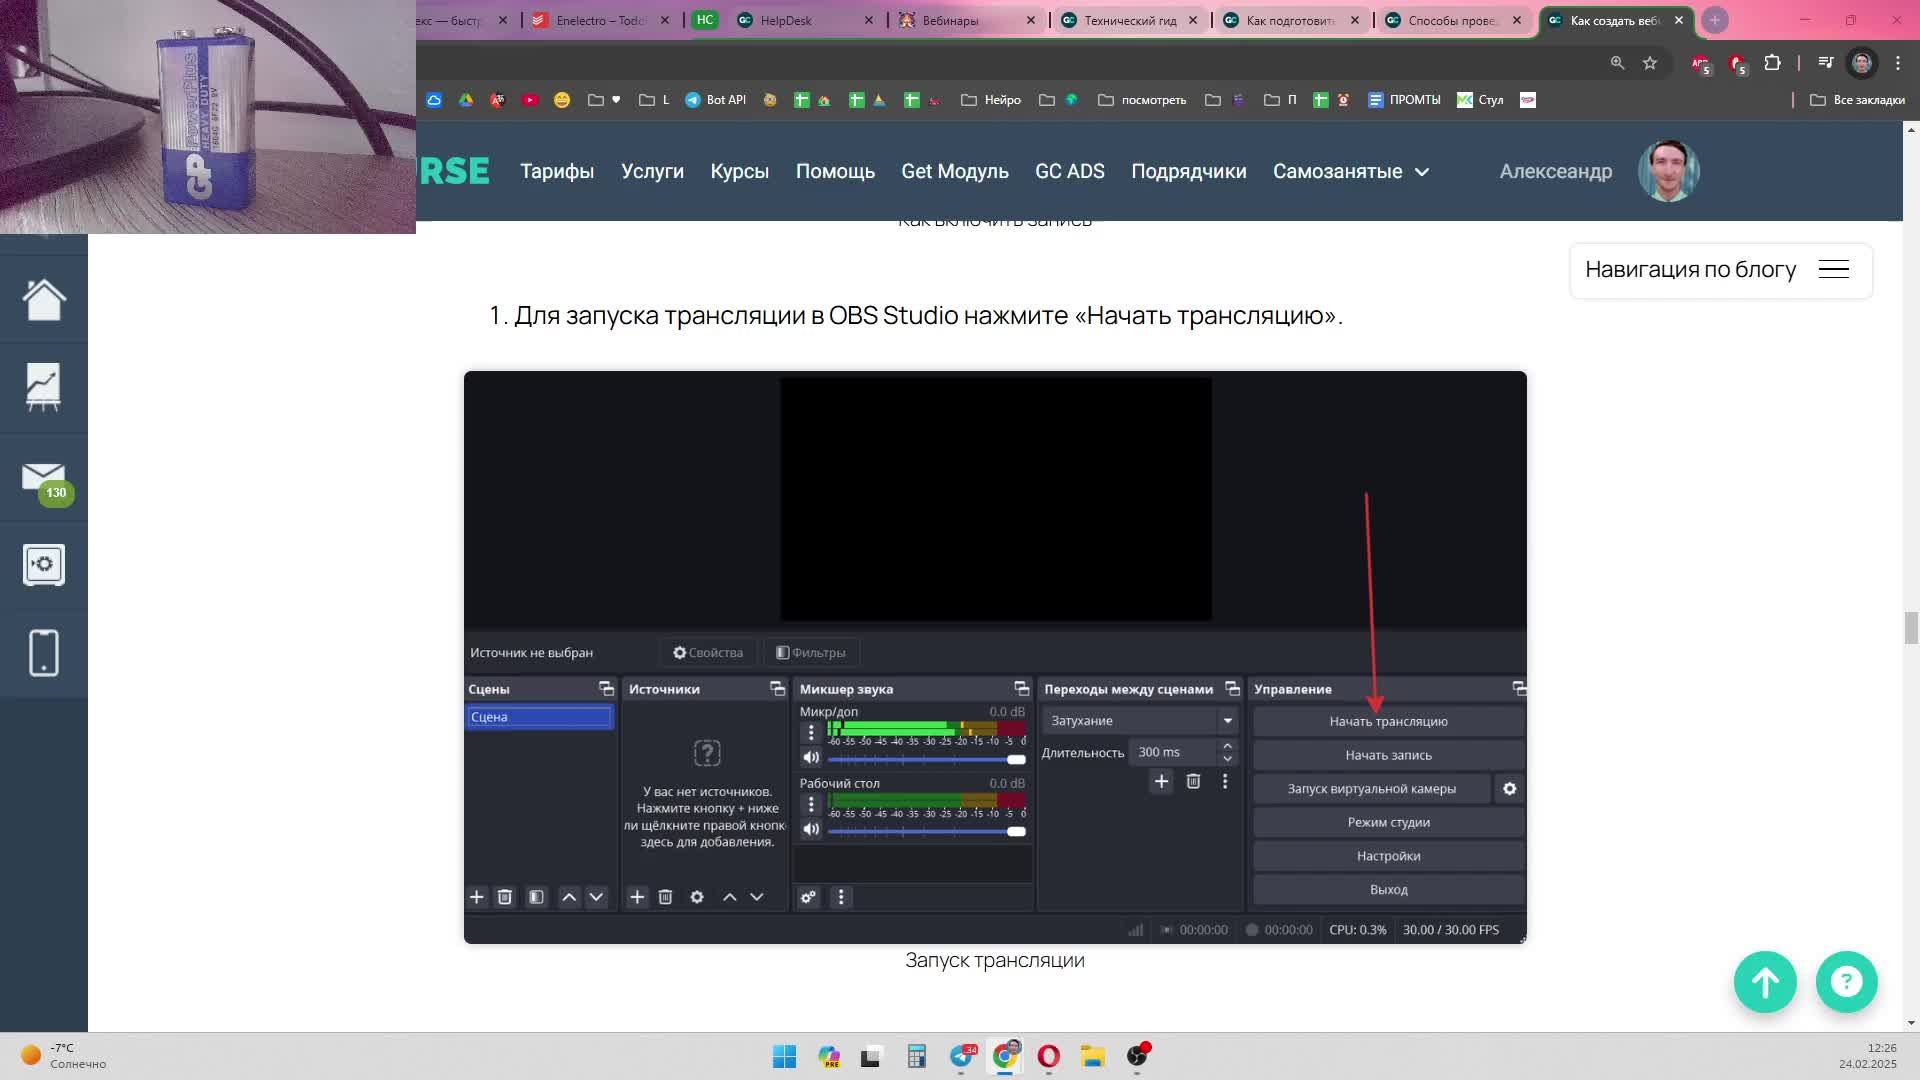Open the chart presentation icon in sidebar
This screenshot has height=1080, width=1920.
click(x=43, y=387)
